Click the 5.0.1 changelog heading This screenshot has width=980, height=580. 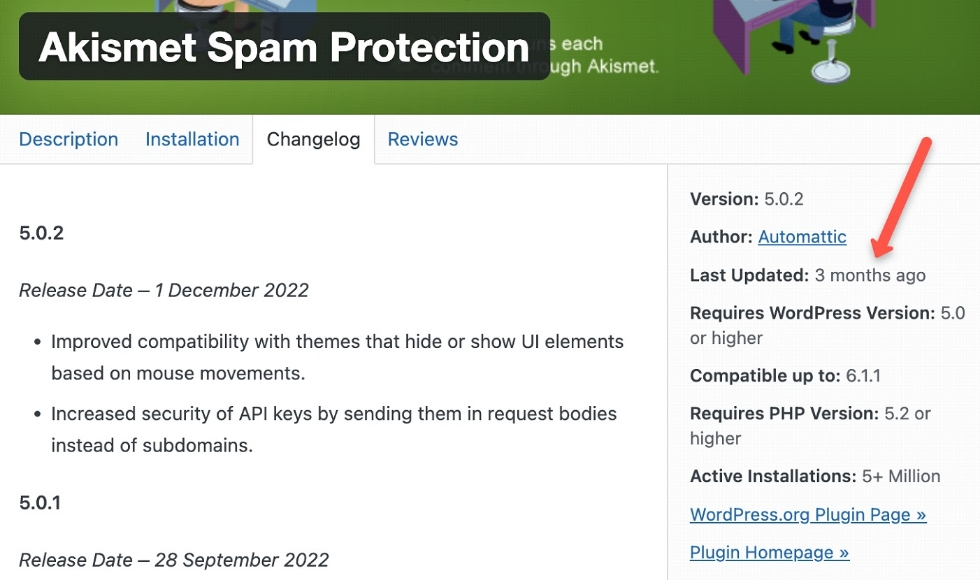click(40, 502)
